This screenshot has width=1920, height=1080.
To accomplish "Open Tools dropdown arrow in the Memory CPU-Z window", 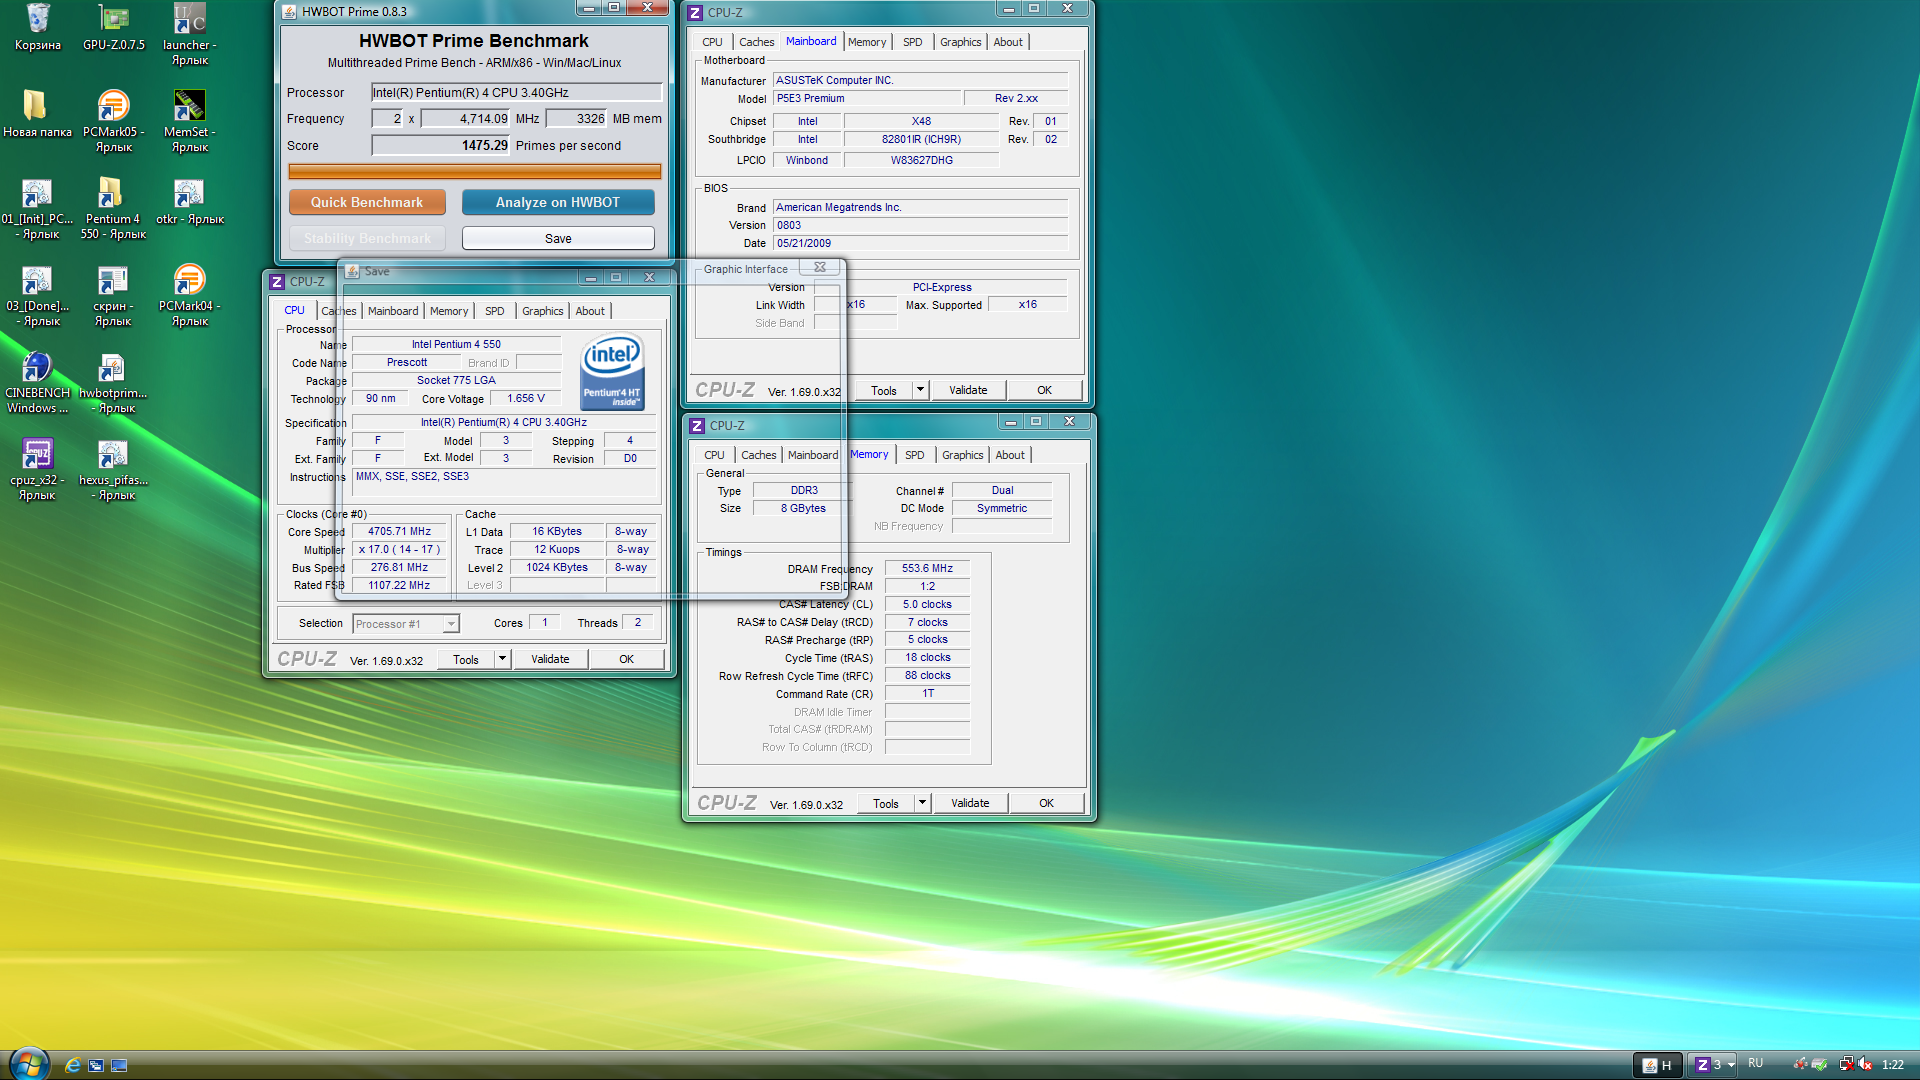I will click(x=922, y=803).
